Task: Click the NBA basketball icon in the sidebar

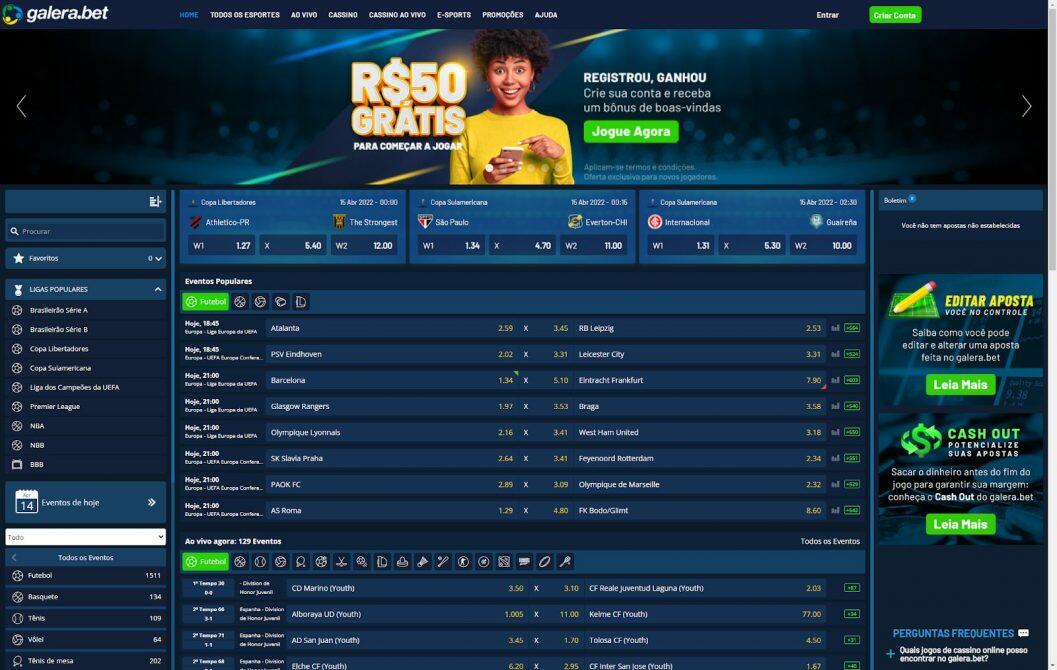Action: 18,426
